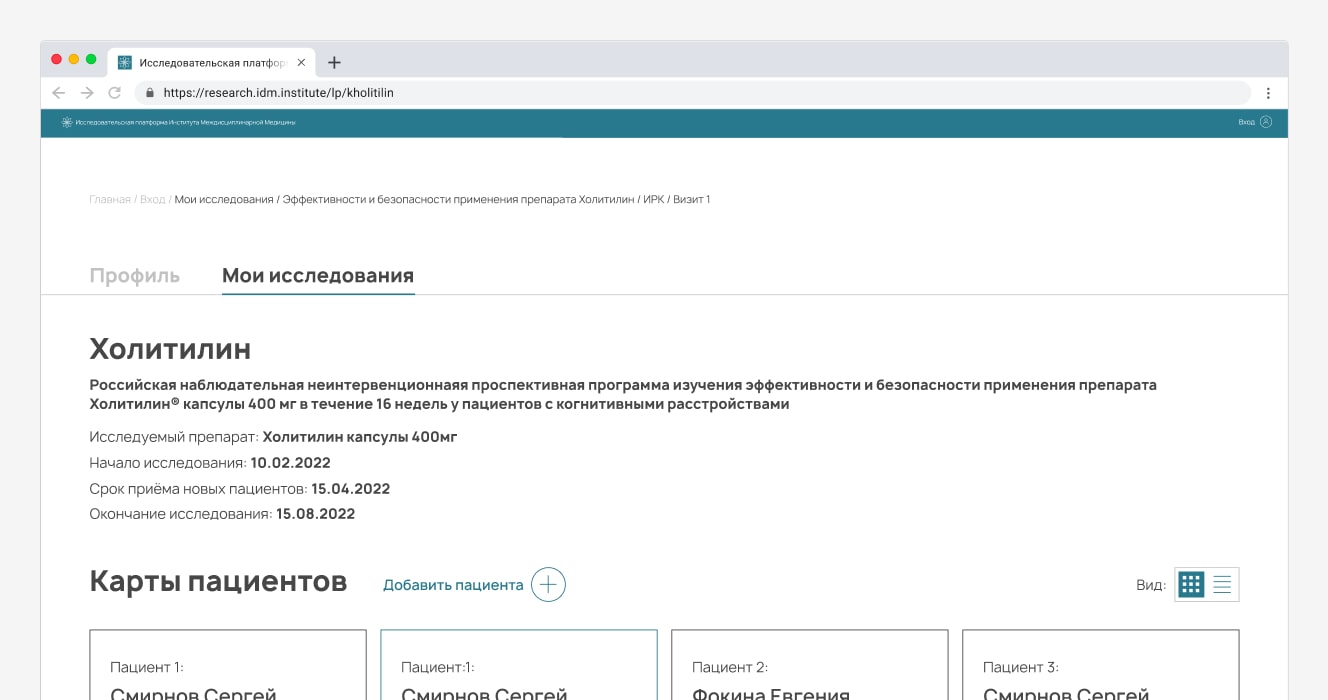Click the Холитилин капсулы 400мг drug name
Viewport: 1328px width, 700px height.
[360, 437]
